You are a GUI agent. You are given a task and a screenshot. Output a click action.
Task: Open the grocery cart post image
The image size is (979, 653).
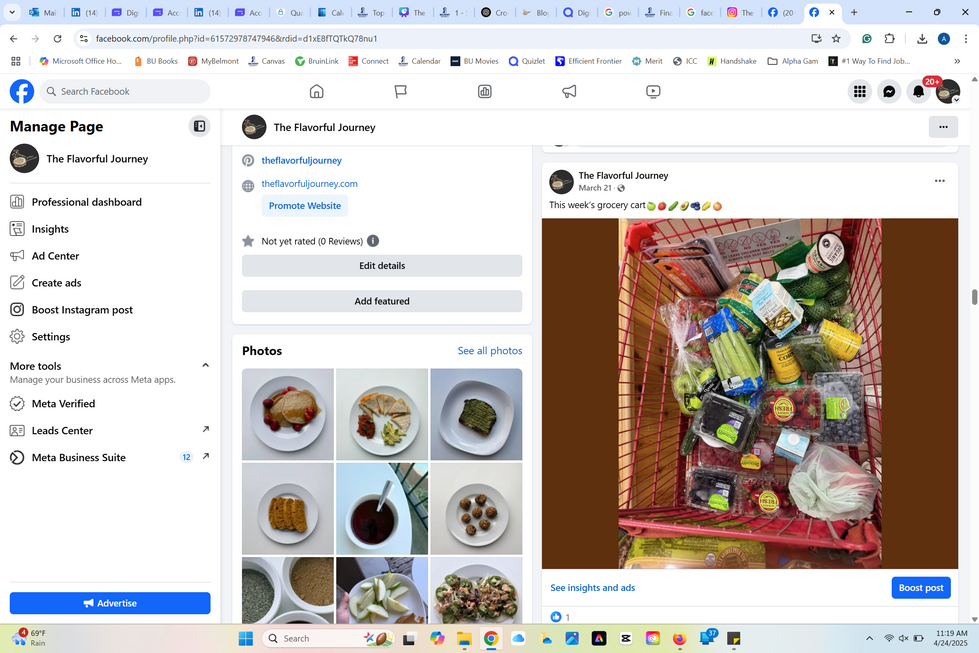pyautogui.click(x=750, y=393)
